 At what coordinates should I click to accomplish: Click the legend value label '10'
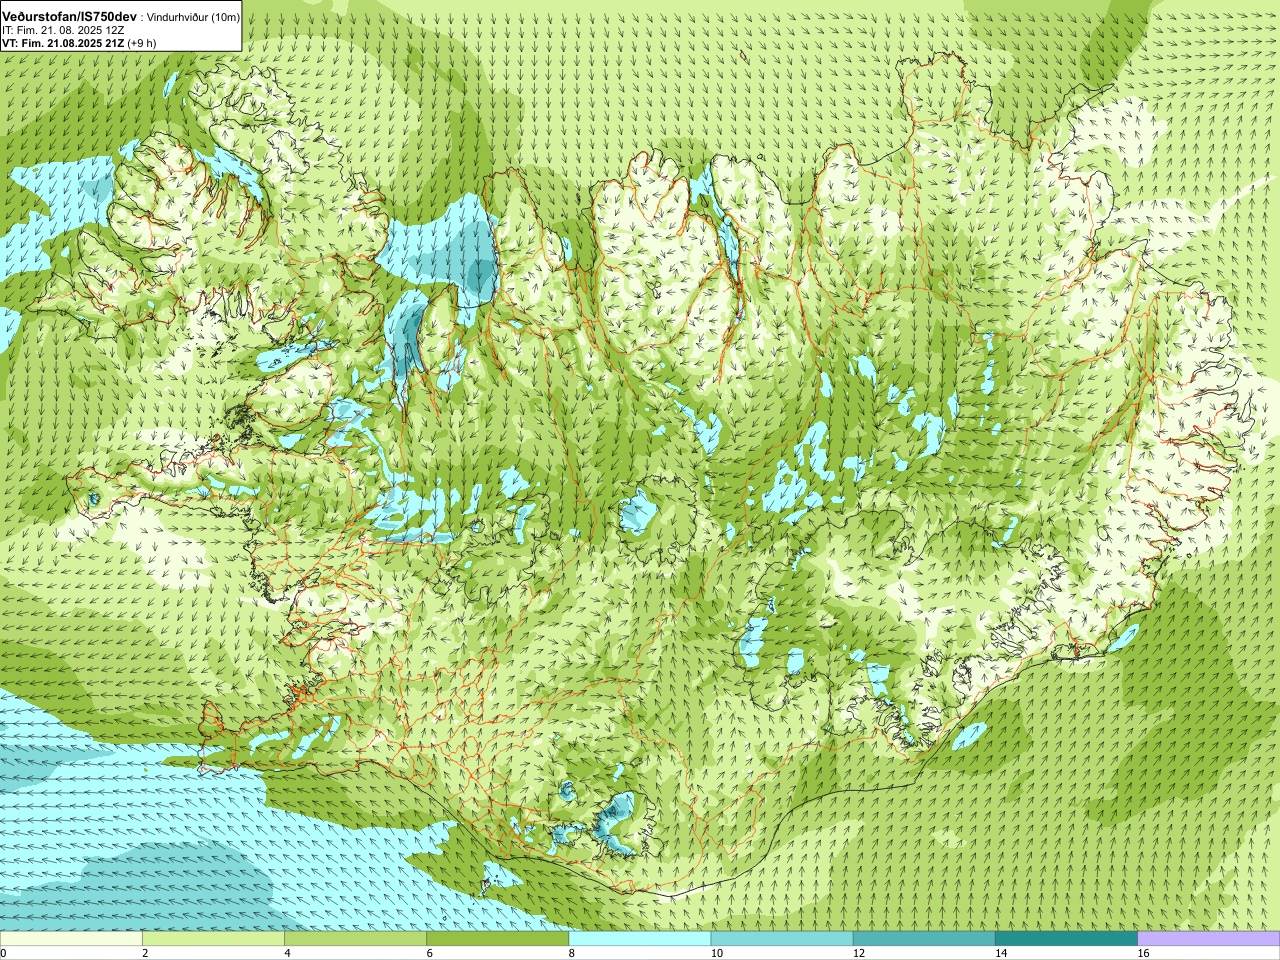click(x=716, y=953)
